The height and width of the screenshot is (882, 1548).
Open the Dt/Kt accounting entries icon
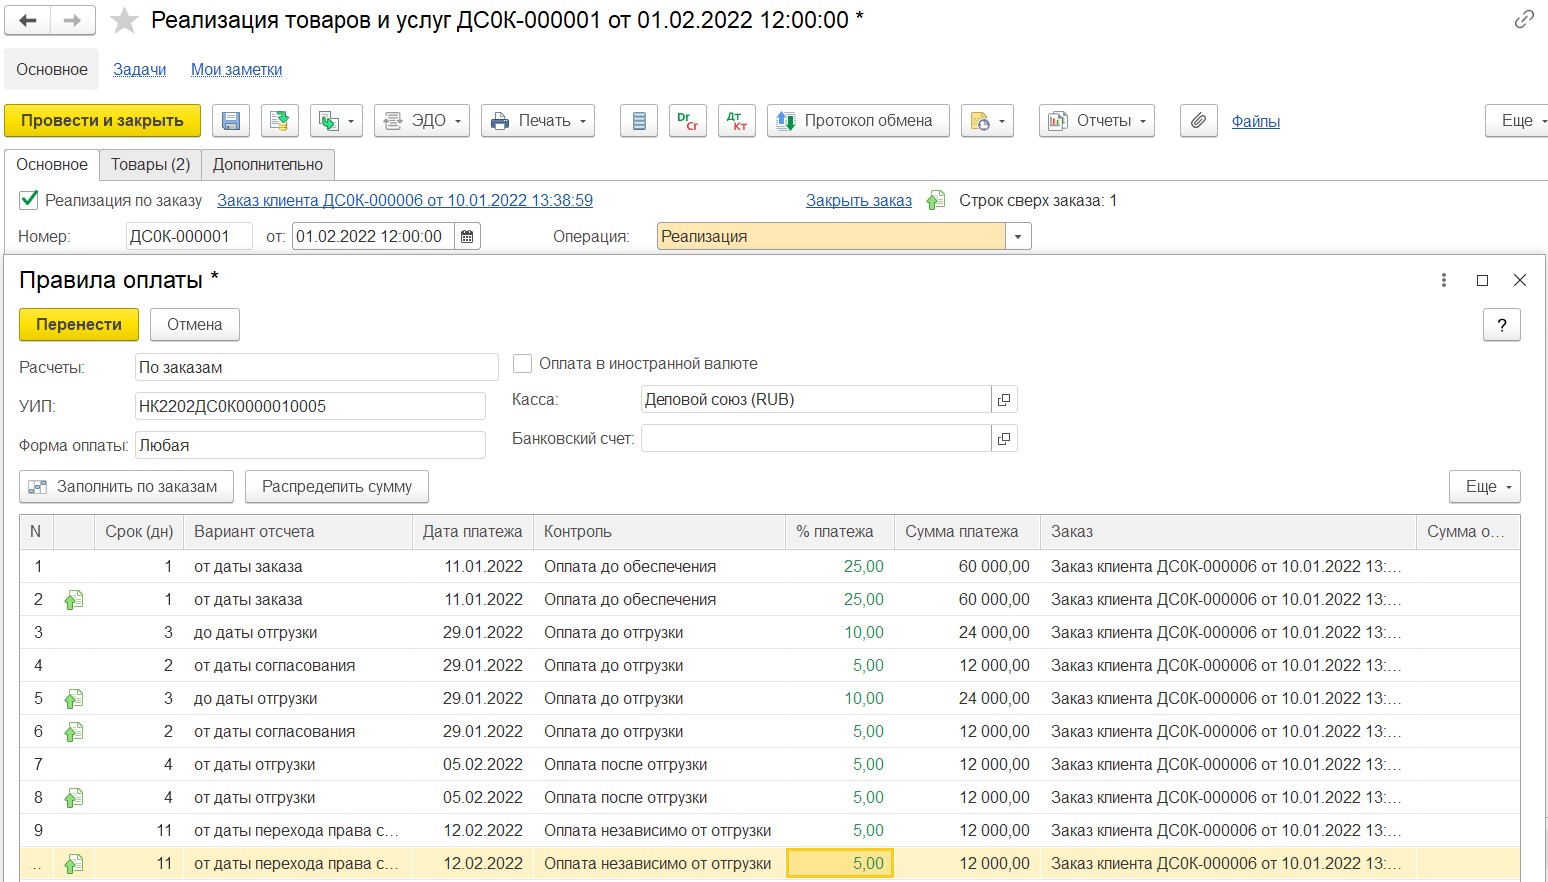click(x=737, y=121)
